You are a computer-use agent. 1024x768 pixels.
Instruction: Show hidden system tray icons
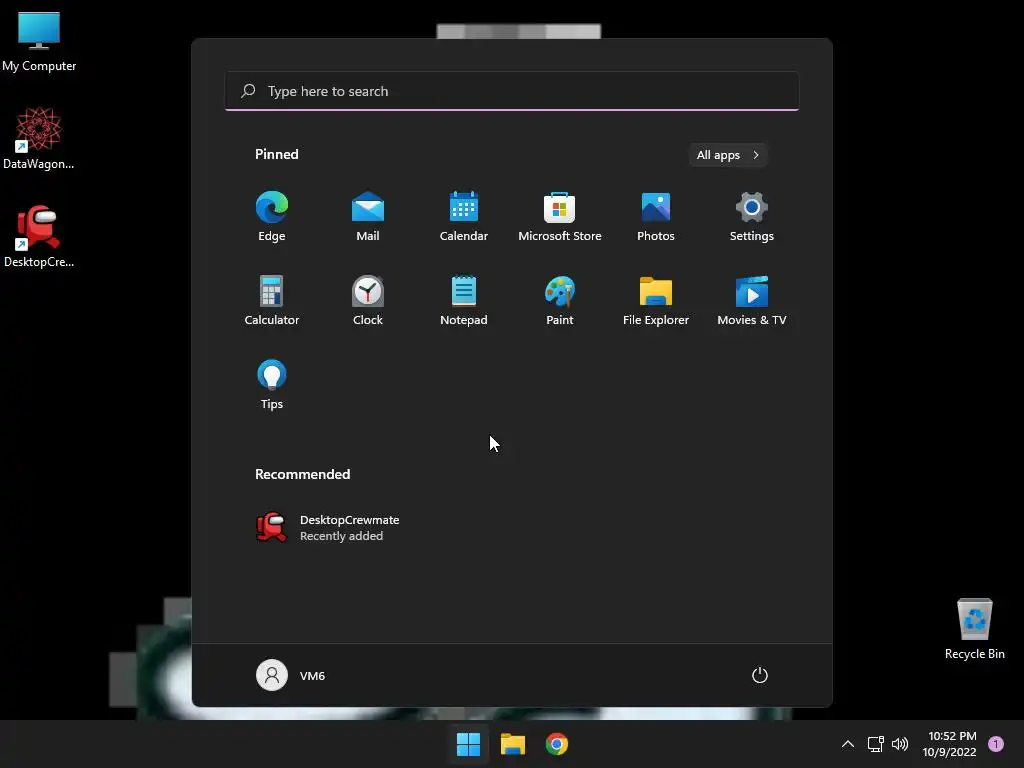848,744
